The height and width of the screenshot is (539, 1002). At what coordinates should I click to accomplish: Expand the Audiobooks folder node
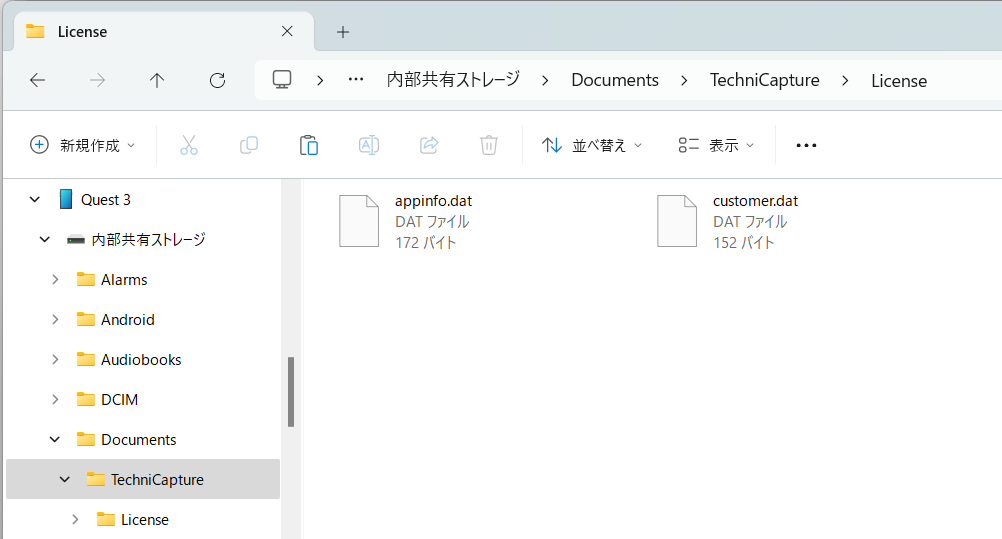click(x=55, y=359)
